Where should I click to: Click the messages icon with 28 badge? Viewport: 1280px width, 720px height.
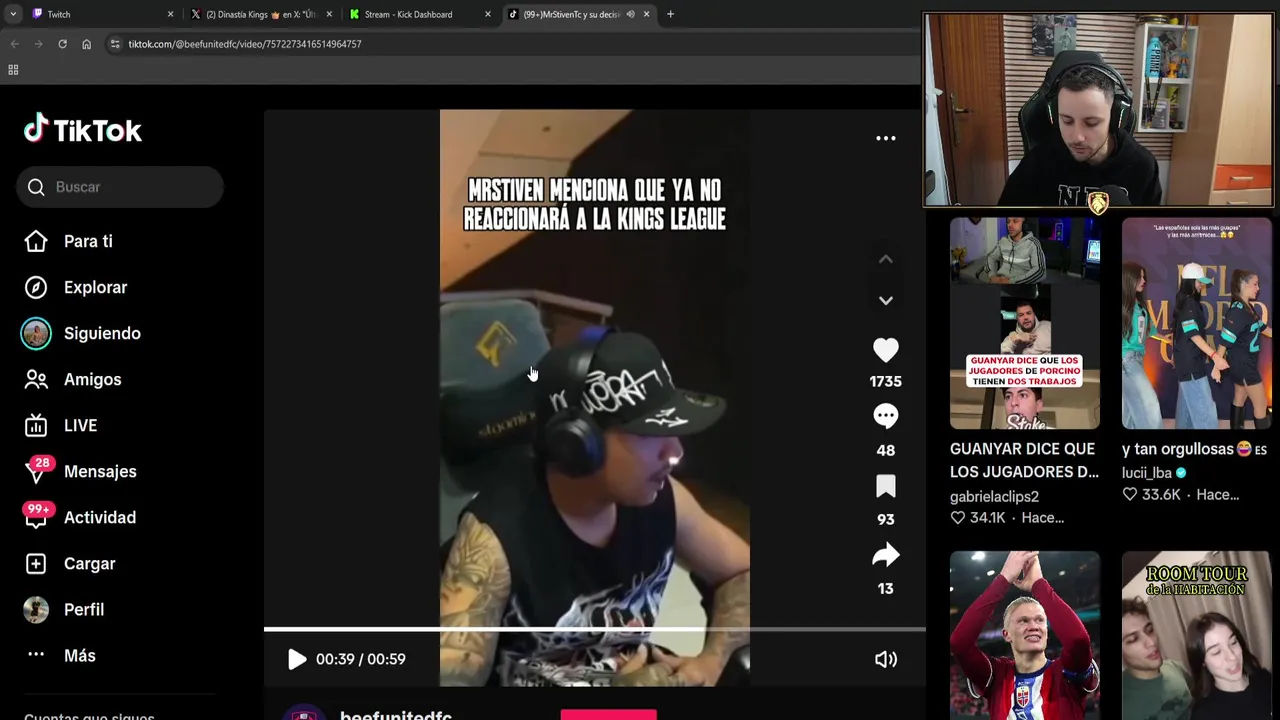(36, 472)
